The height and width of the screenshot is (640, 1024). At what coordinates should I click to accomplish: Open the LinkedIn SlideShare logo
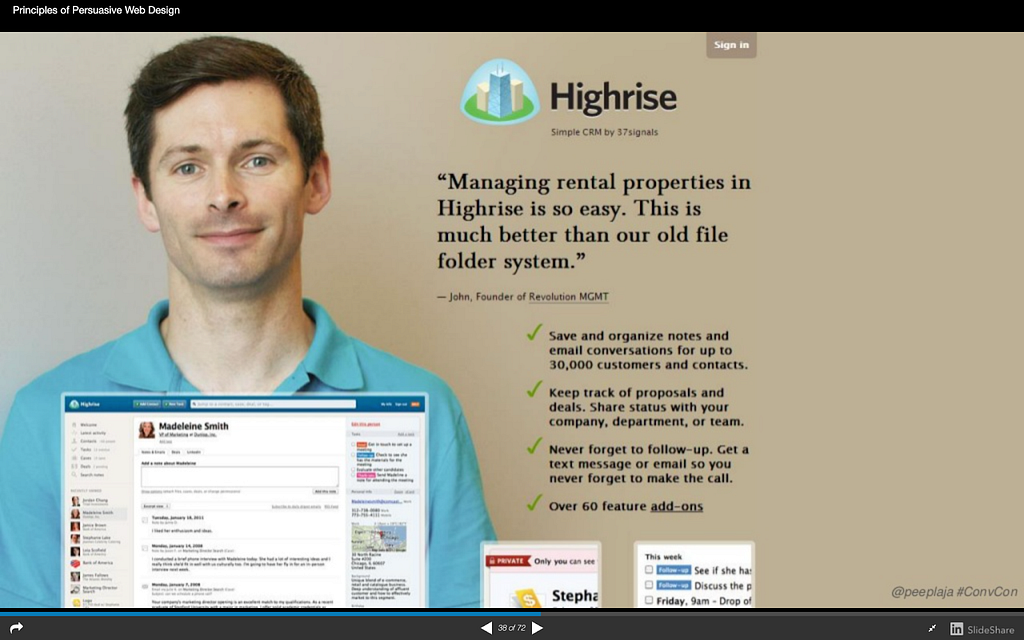tap(982, 629)
